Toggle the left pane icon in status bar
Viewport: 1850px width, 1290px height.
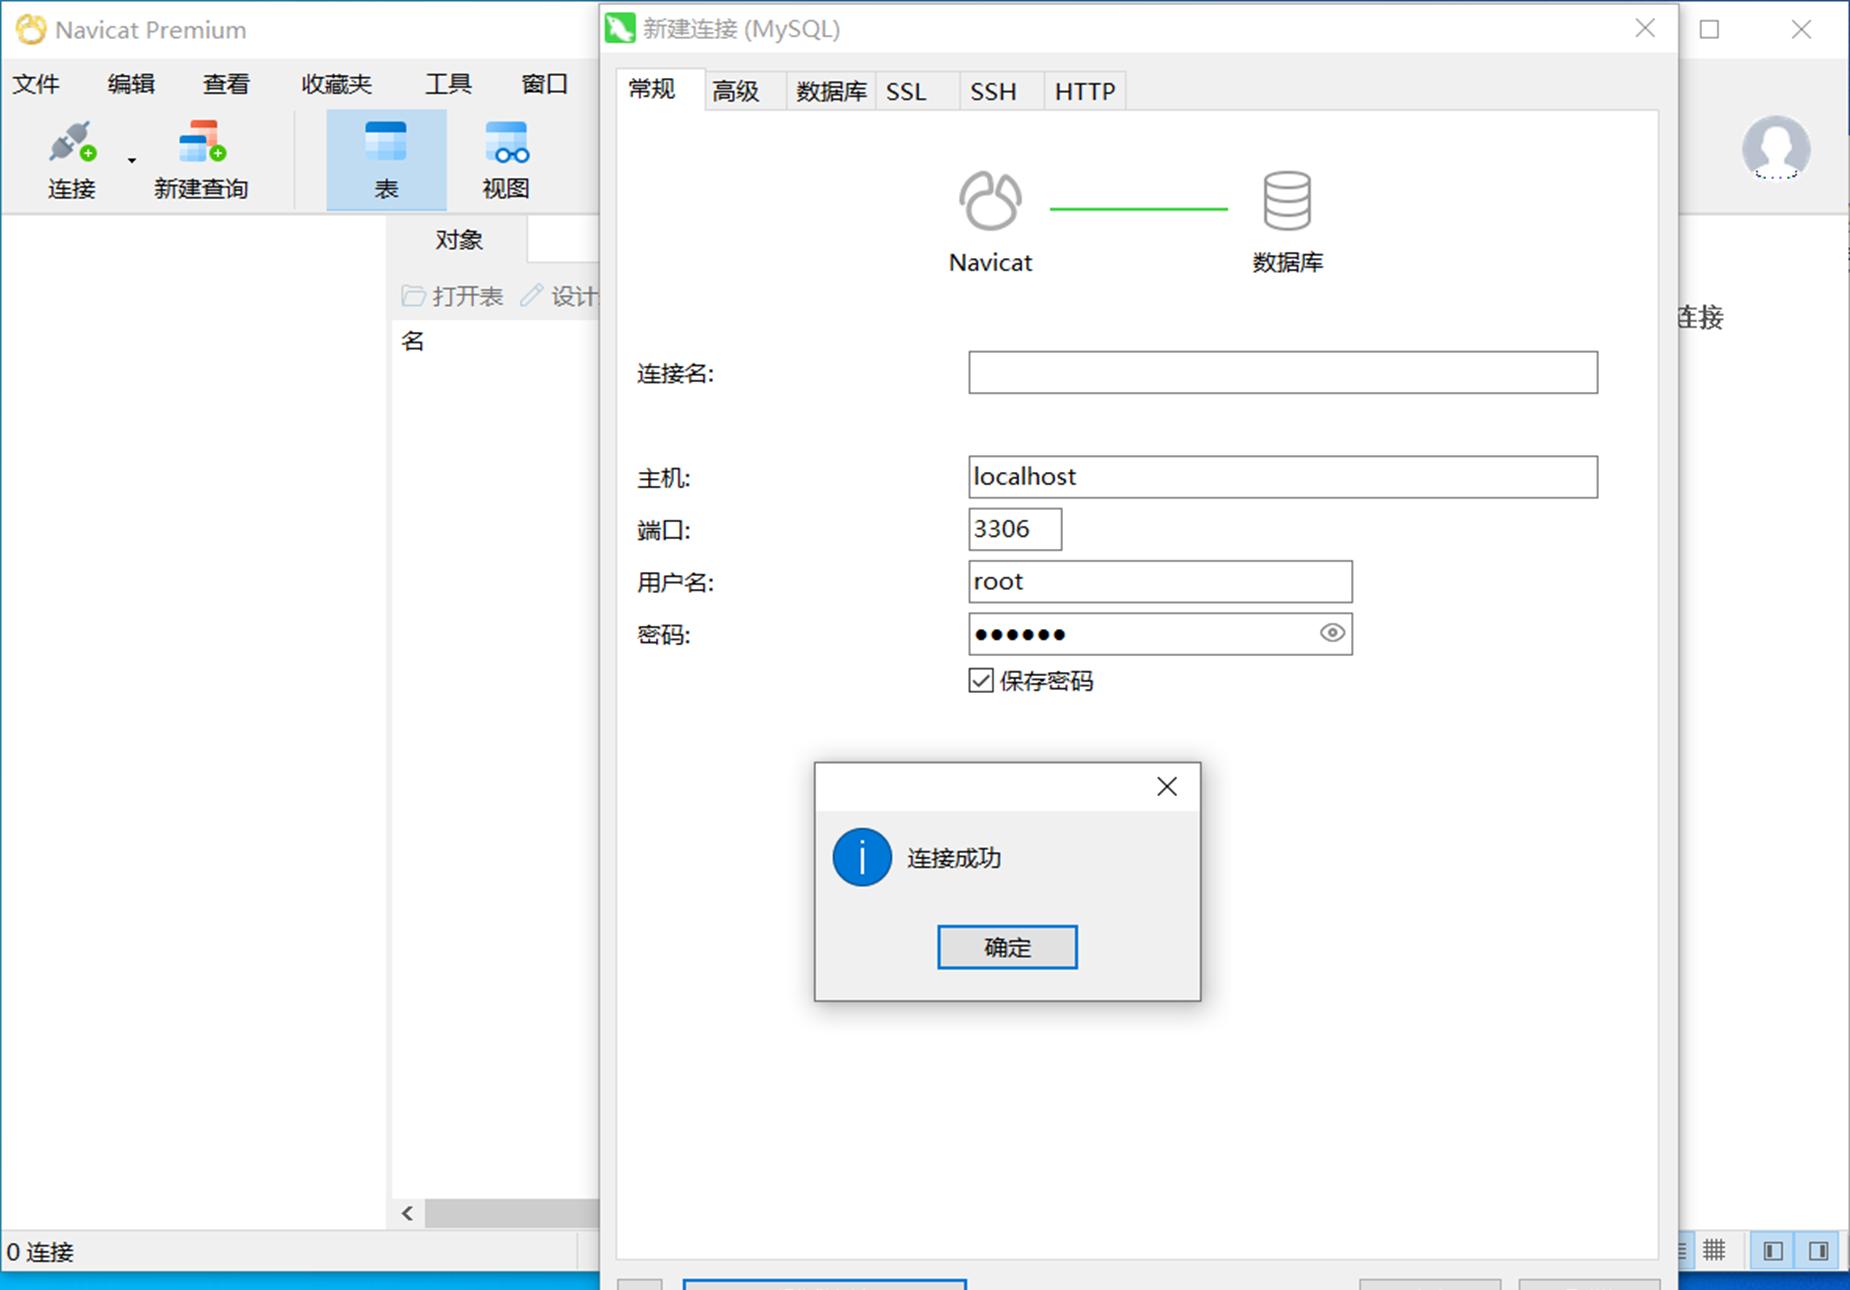pyautogui.click(x=1773, y=1250)
